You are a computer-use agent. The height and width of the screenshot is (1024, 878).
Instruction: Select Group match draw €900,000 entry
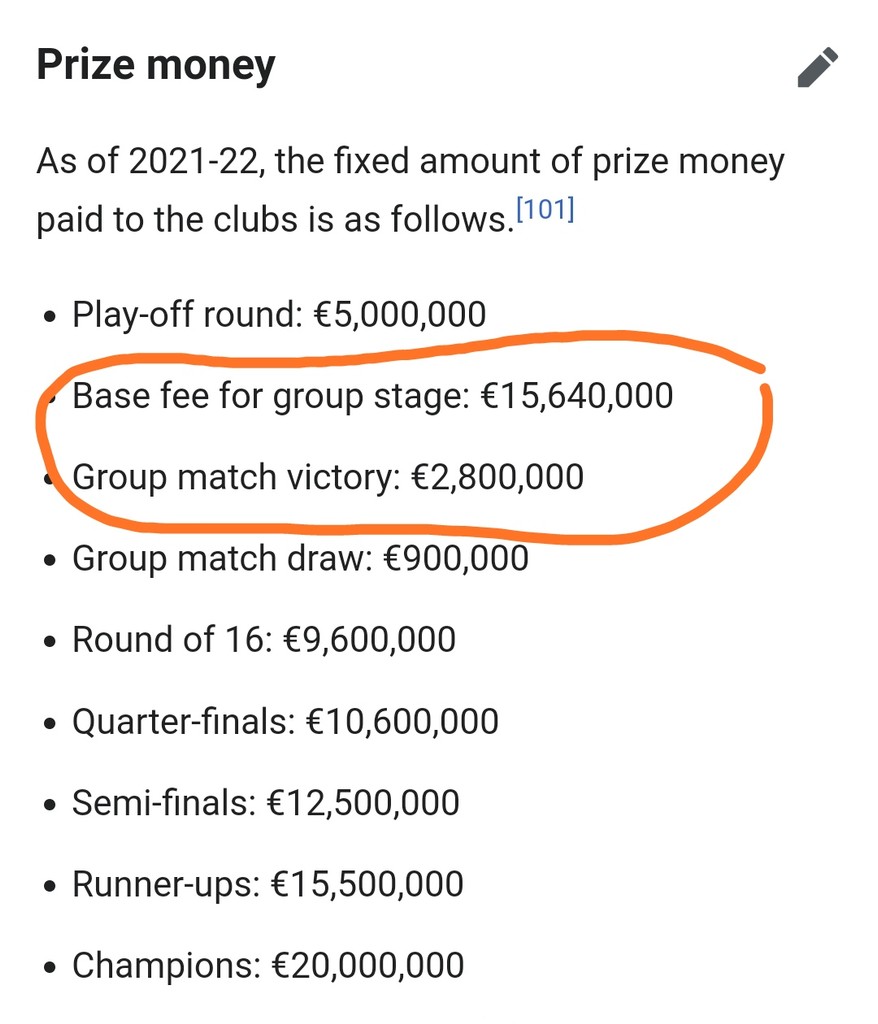[x=300, y=559]
